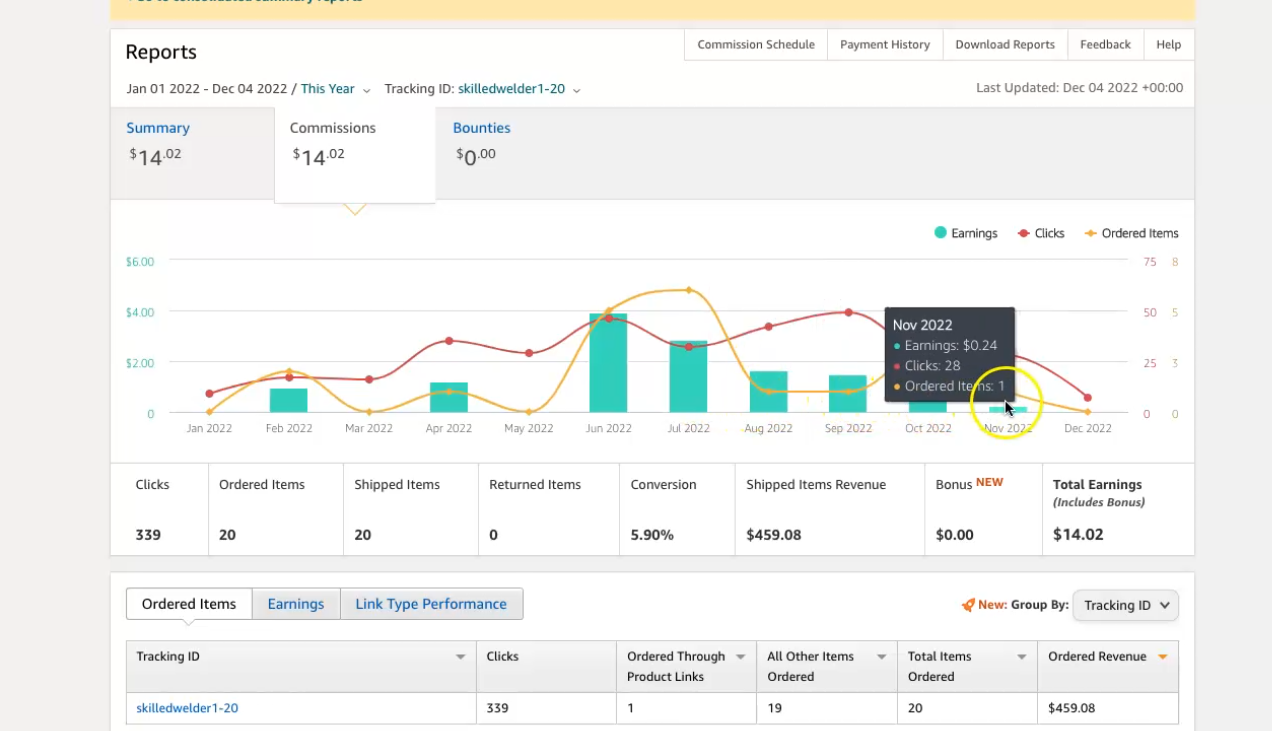Toggle the Clicks series in the chart legend
Screen dimensions: 1272x731
pyautogui.click(x=1041, y=233)
